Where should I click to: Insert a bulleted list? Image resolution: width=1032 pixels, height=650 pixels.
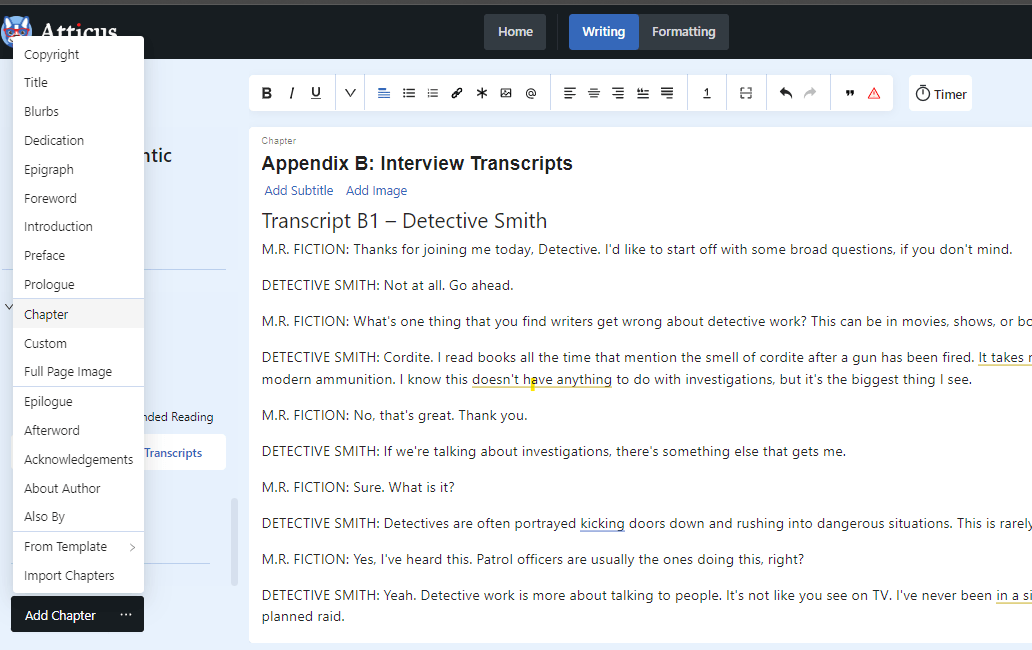coord(409,93)
